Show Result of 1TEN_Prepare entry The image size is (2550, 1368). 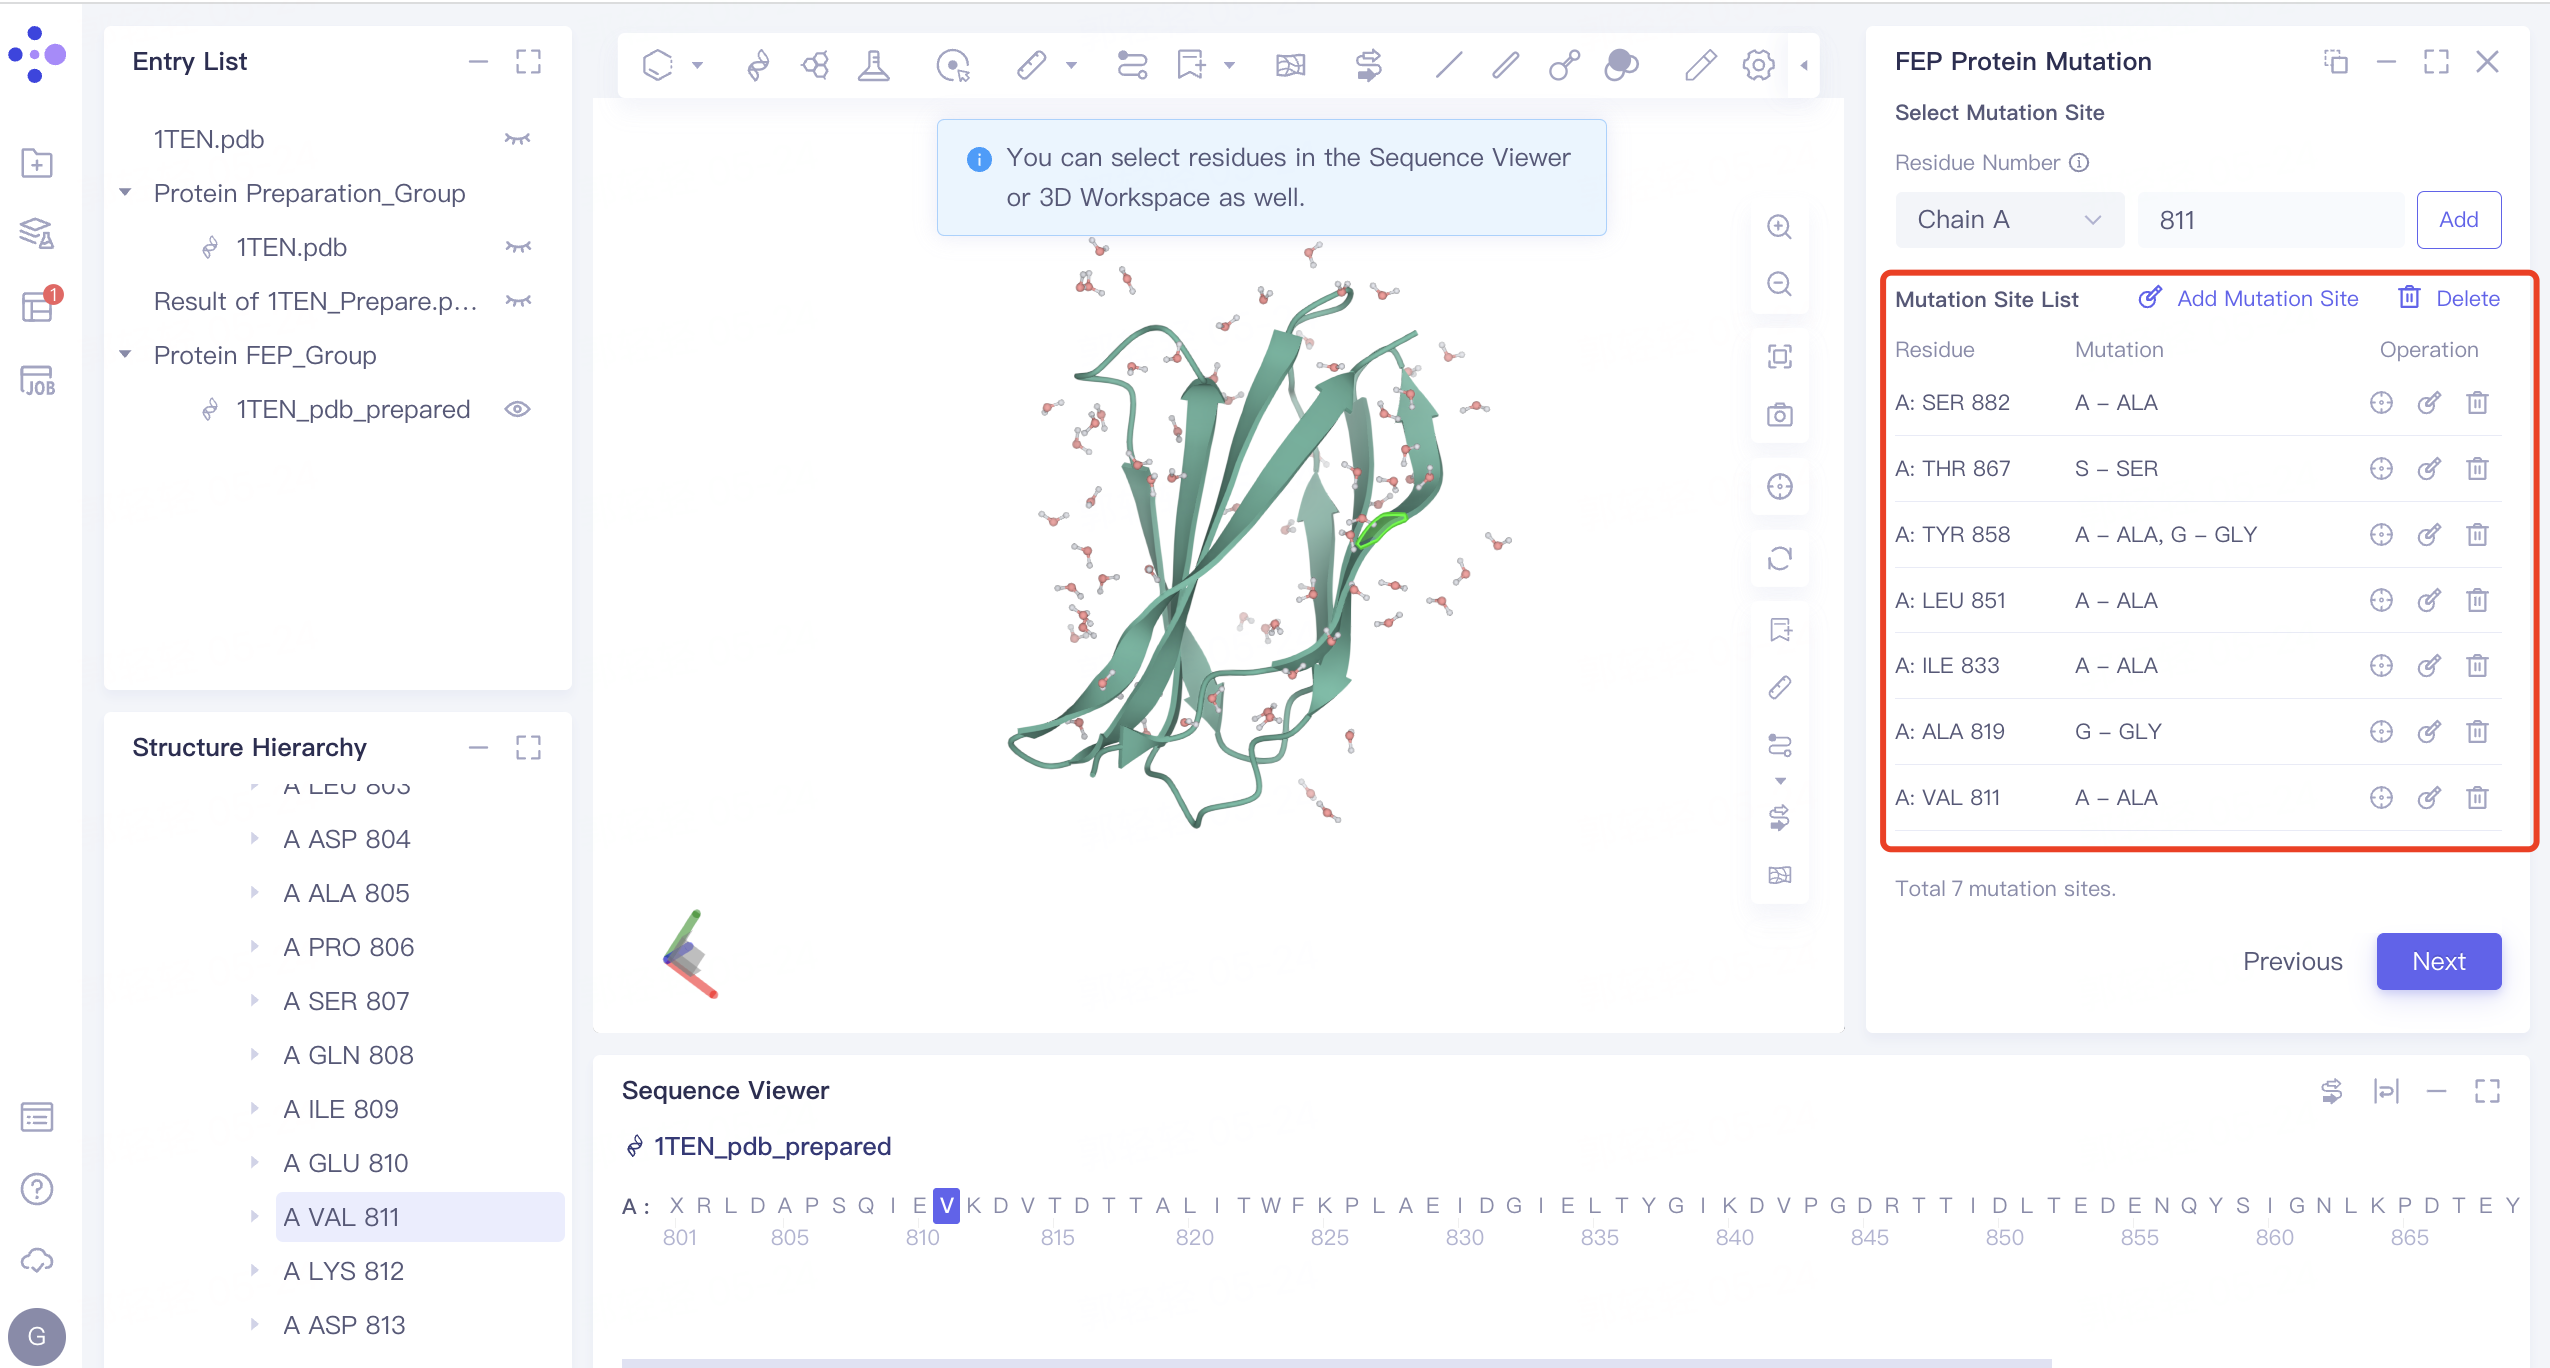pos(517,301)
